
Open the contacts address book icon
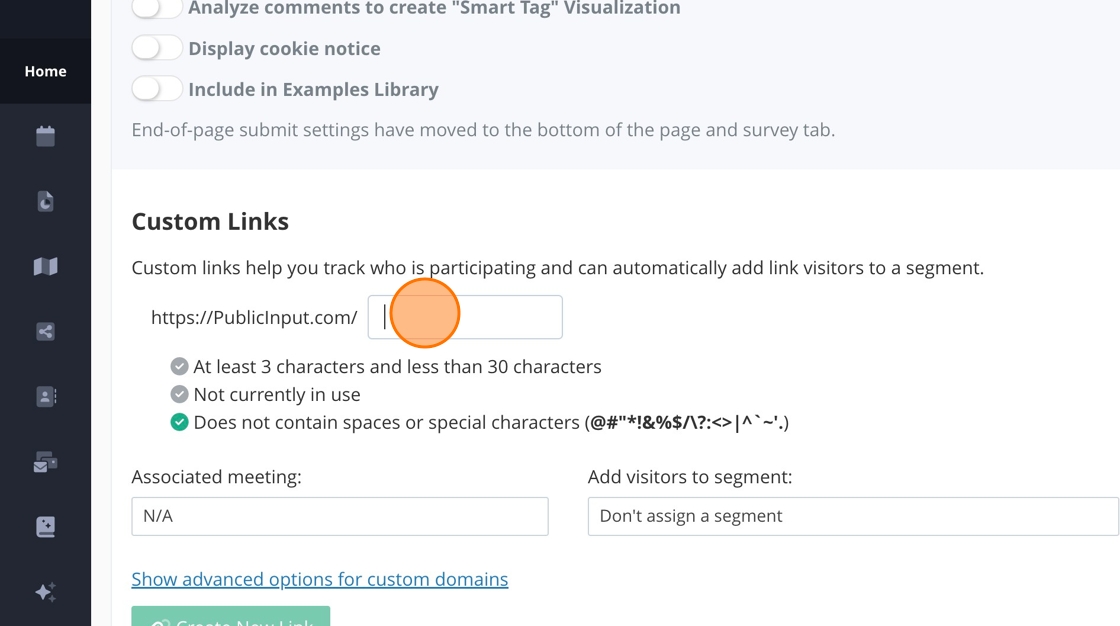45,396
